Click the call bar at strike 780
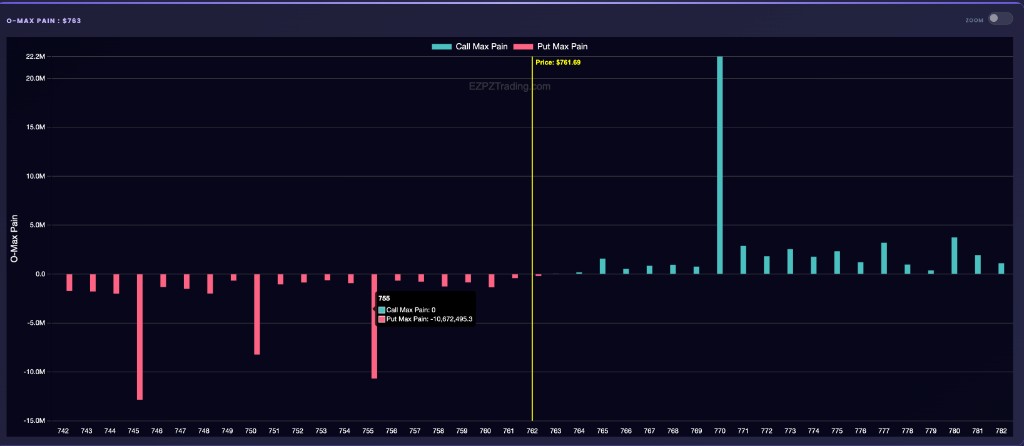Viewport: 1024px width, 446px height. pos(954,256)
